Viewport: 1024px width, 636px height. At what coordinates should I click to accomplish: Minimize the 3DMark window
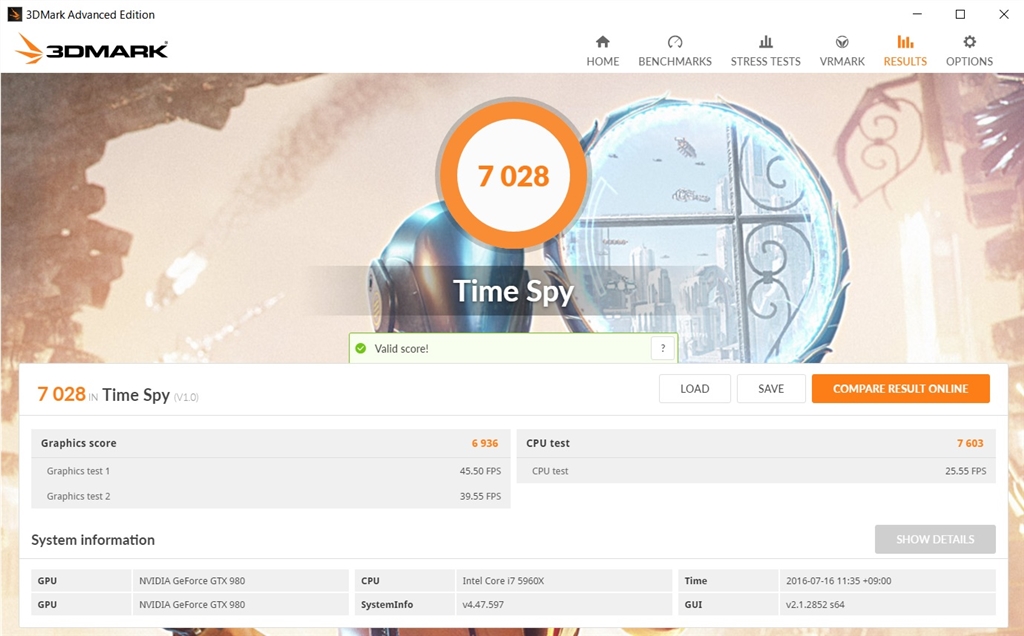917,14
